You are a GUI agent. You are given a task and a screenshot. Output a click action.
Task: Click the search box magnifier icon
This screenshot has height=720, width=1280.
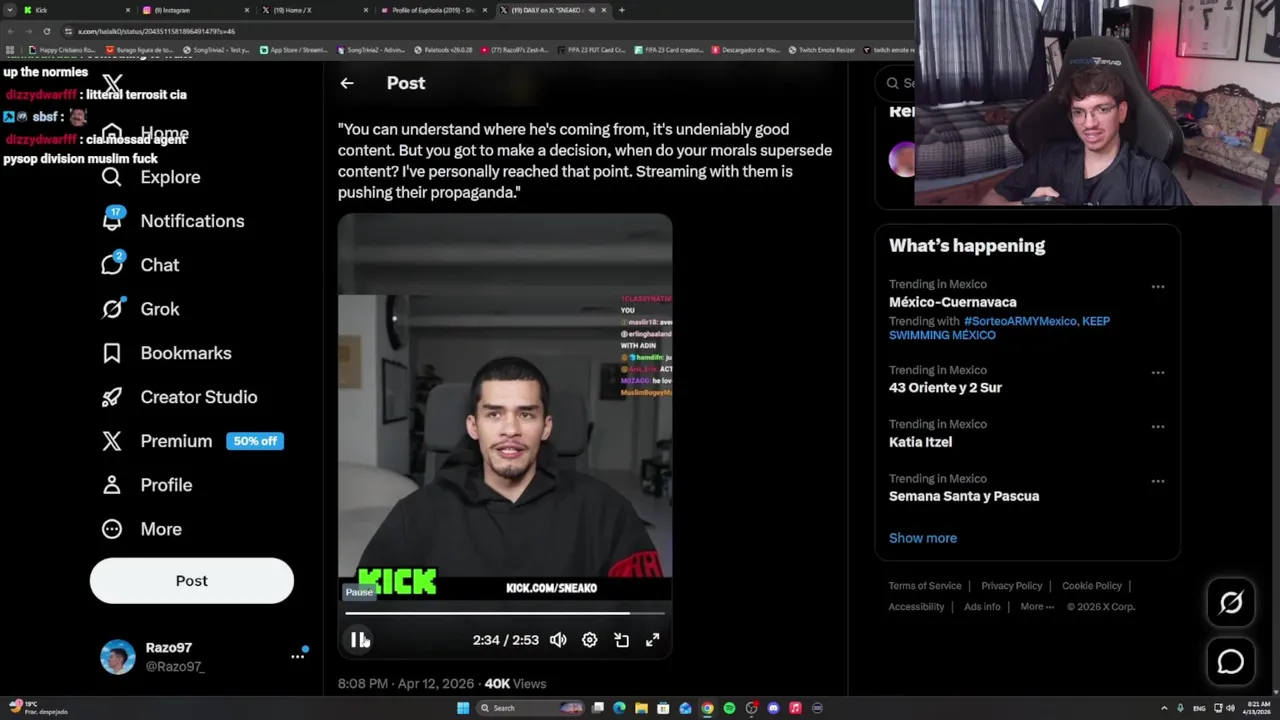(893, 83)
